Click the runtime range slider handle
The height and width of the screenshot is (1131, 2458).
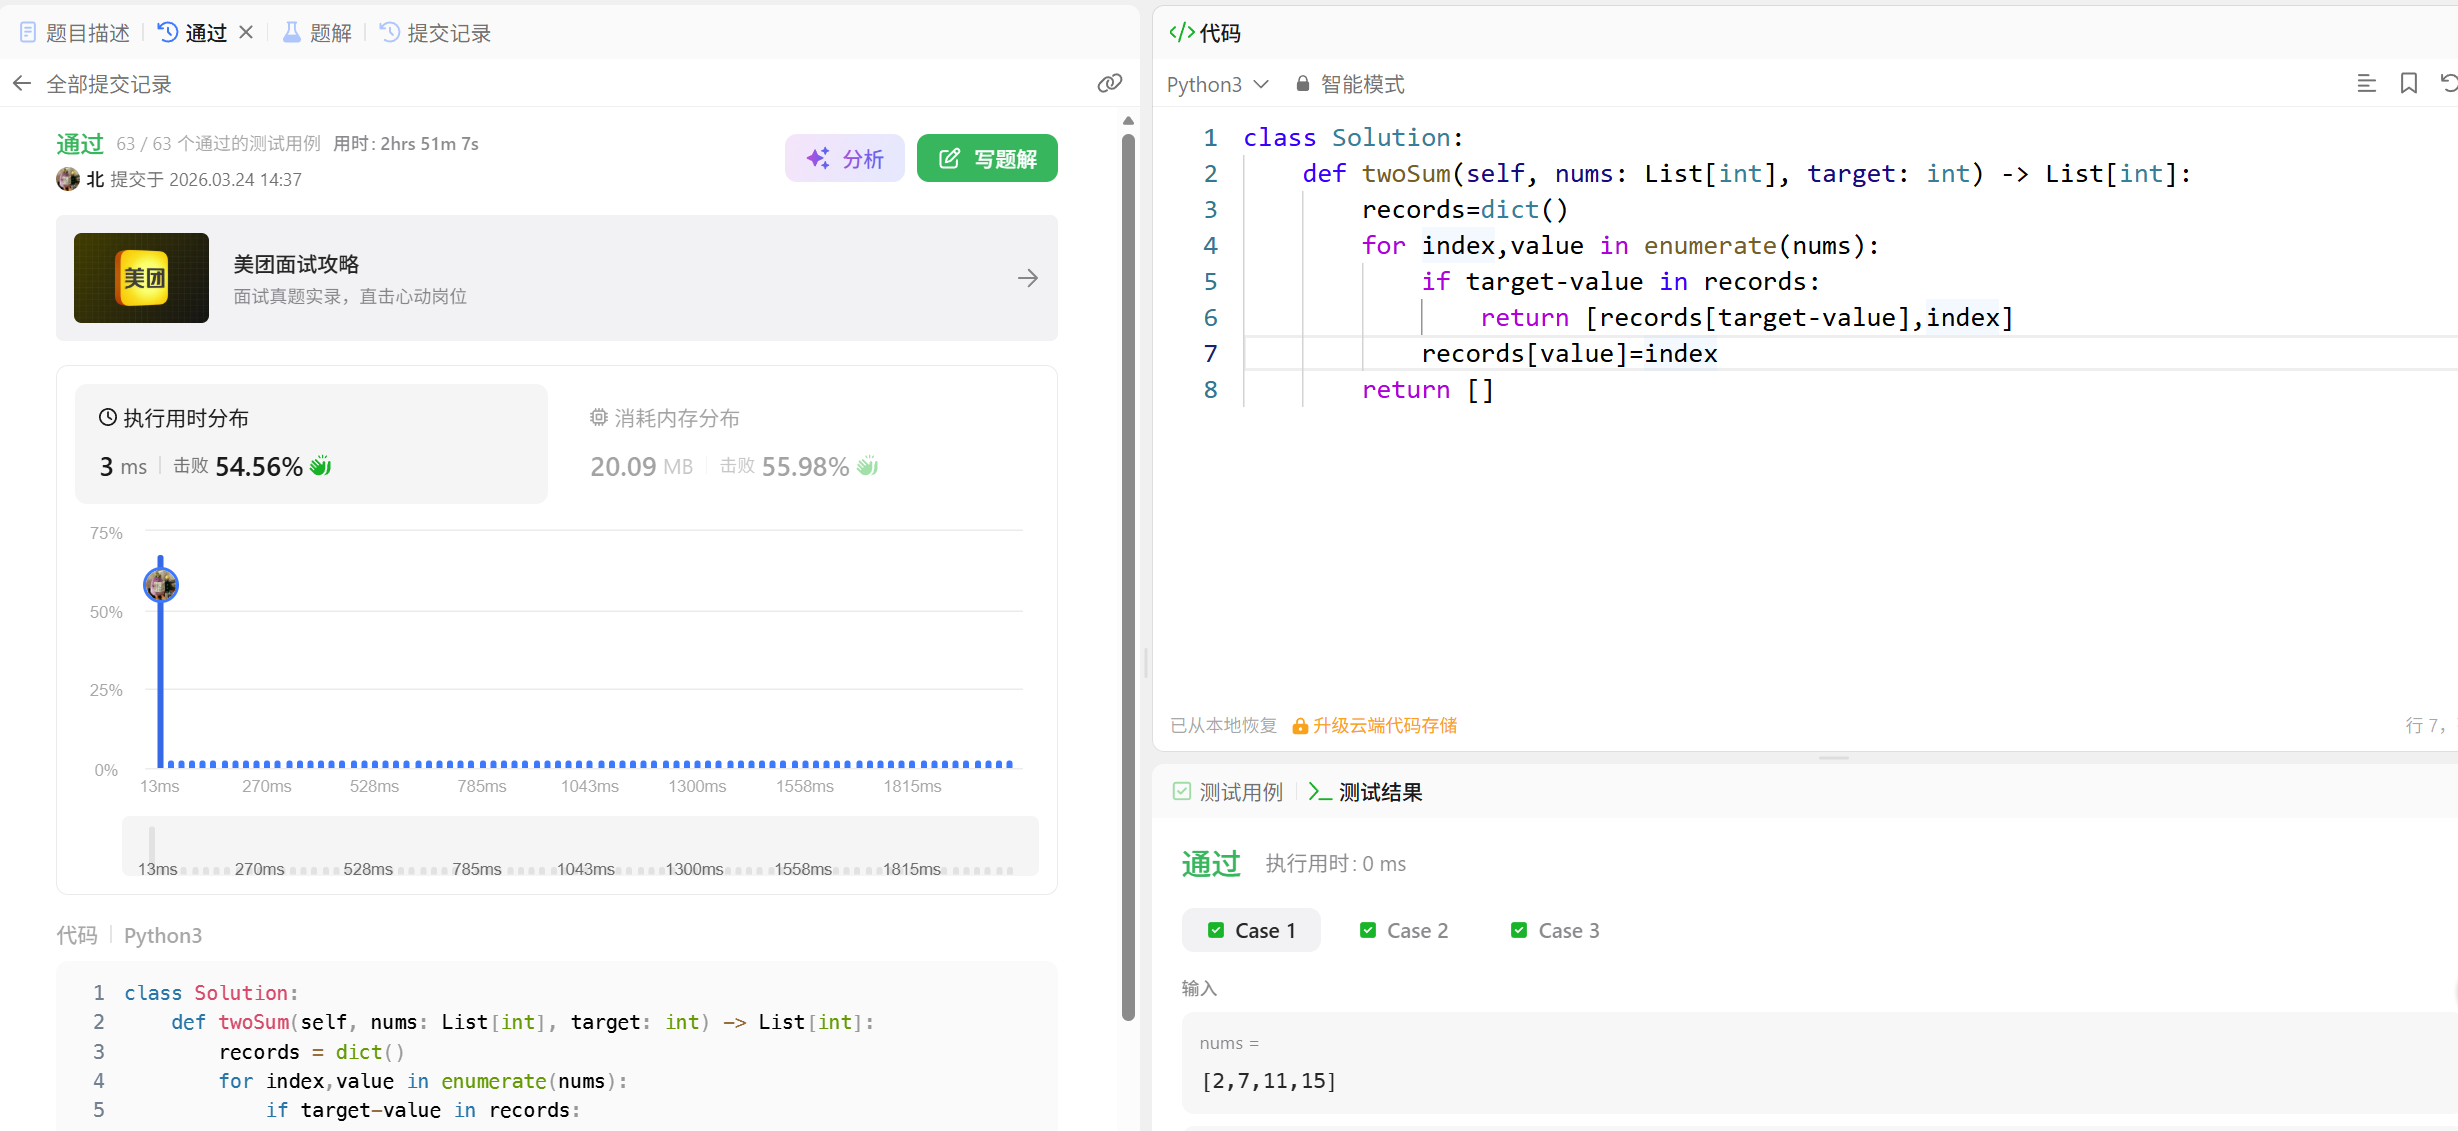point(152,845)
